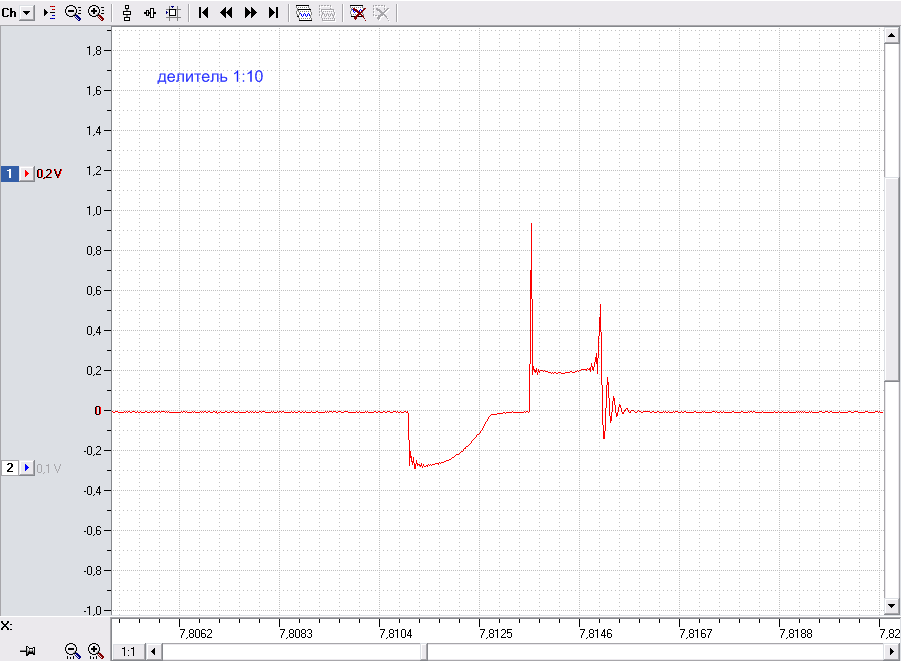This screenshot has width=901, height=661.
Task: Select channel 1 number box
Action: click(x=10, y=173)
